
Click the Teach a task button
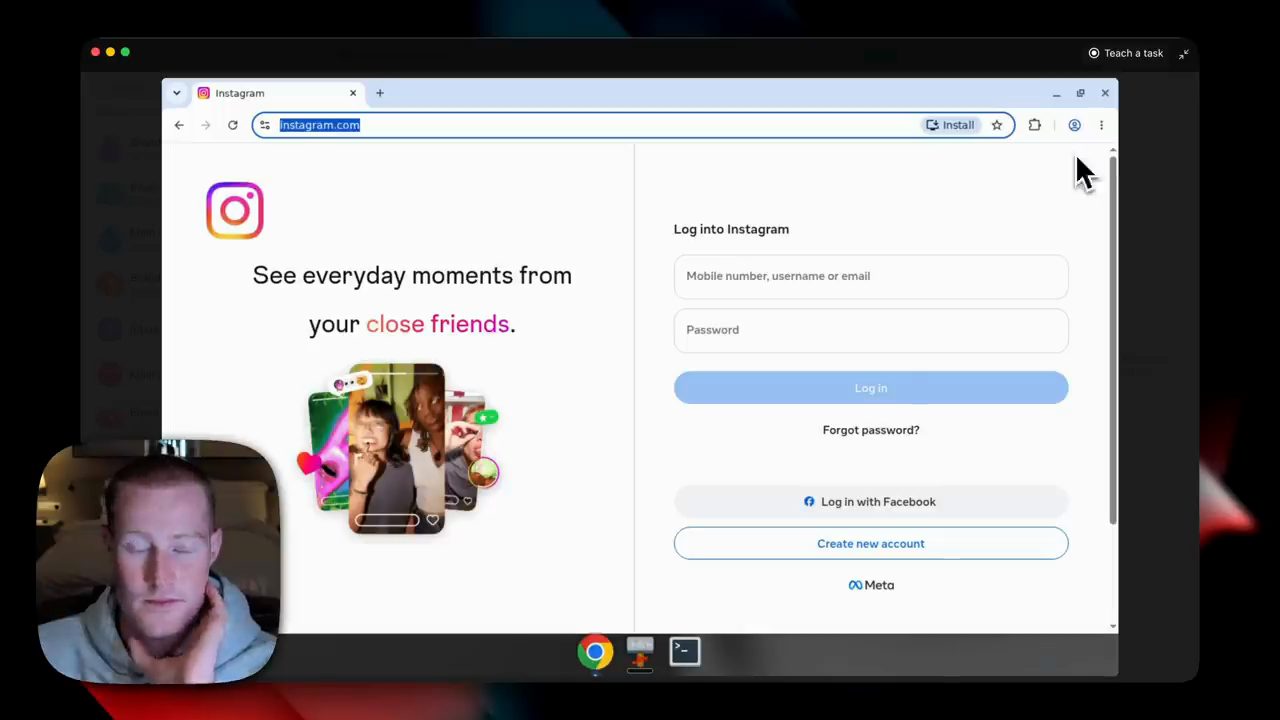pos(1126,53)
